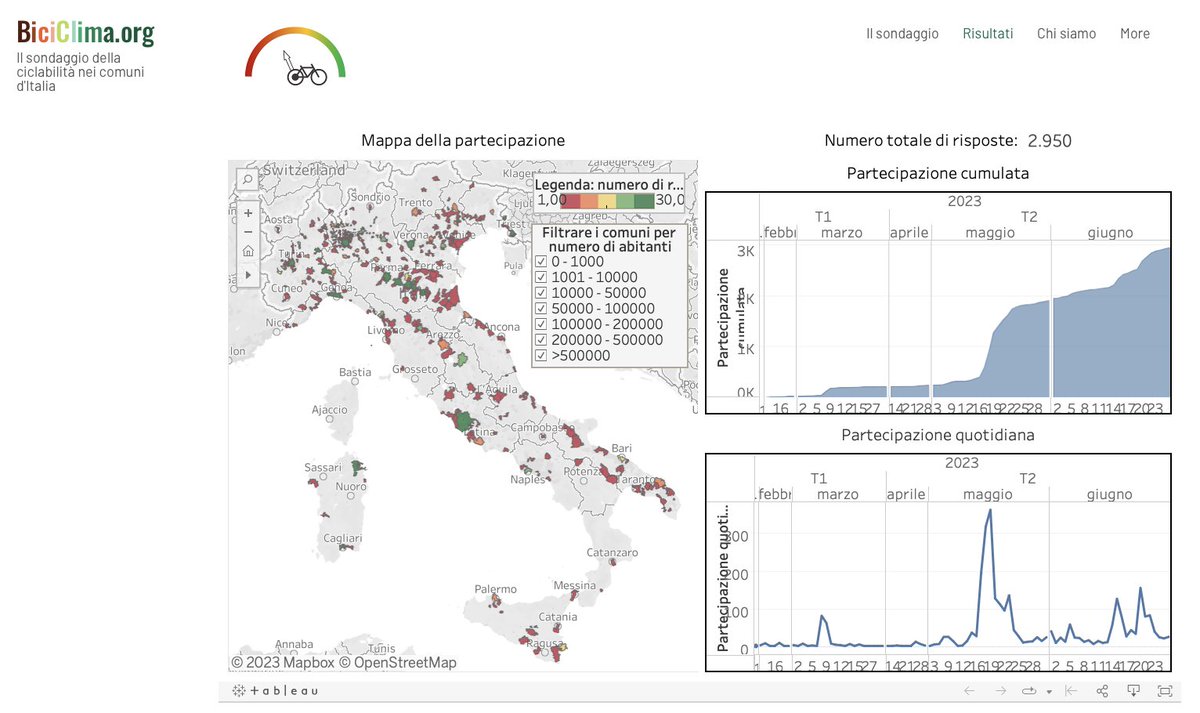This screenshot has width=1200, height=713.
Task: Click the Chi siamo link
Action: pyautogui.click(x=1066, y=33)
